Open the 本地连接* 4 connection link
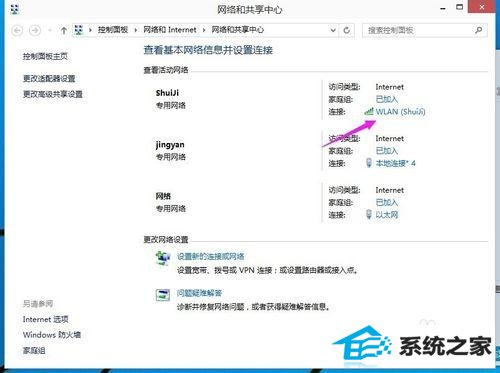Image resolution: width=500 pixels, height=373 pixels. (396, 163)
